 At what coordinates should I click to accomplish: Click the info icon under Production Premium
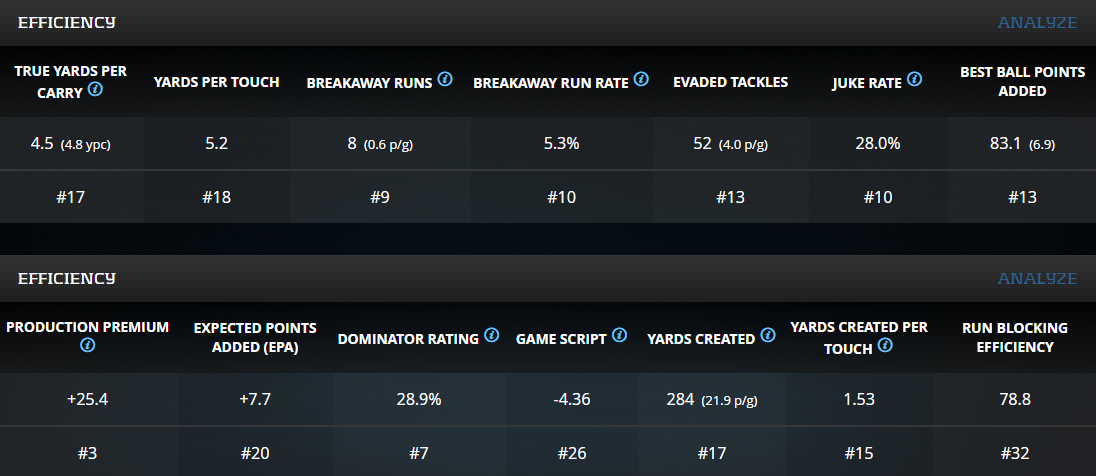click(88, 345)
